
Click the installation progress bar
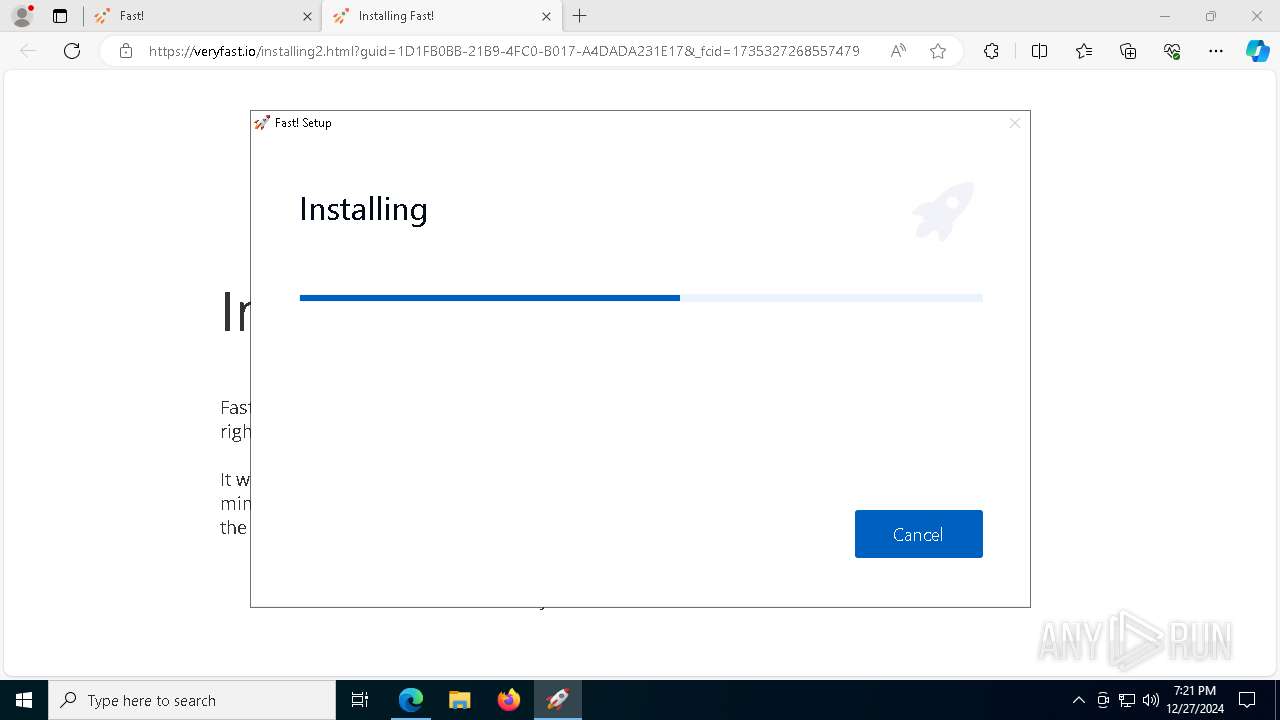click(641, 298)
